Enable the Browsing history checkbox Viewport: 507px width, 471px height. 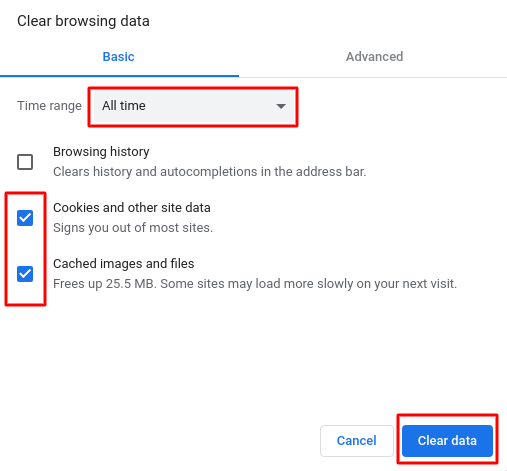coord(25,162)
